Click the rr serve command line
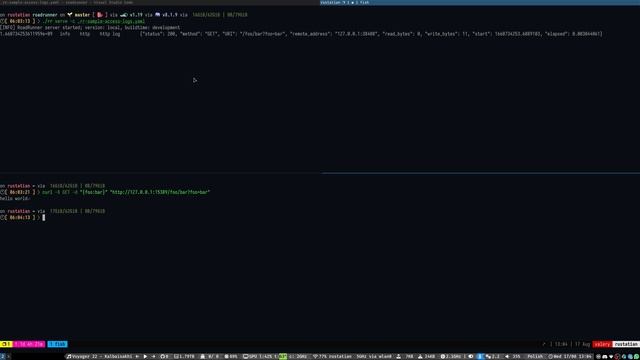The image size is (640, 360). point(93,21)
